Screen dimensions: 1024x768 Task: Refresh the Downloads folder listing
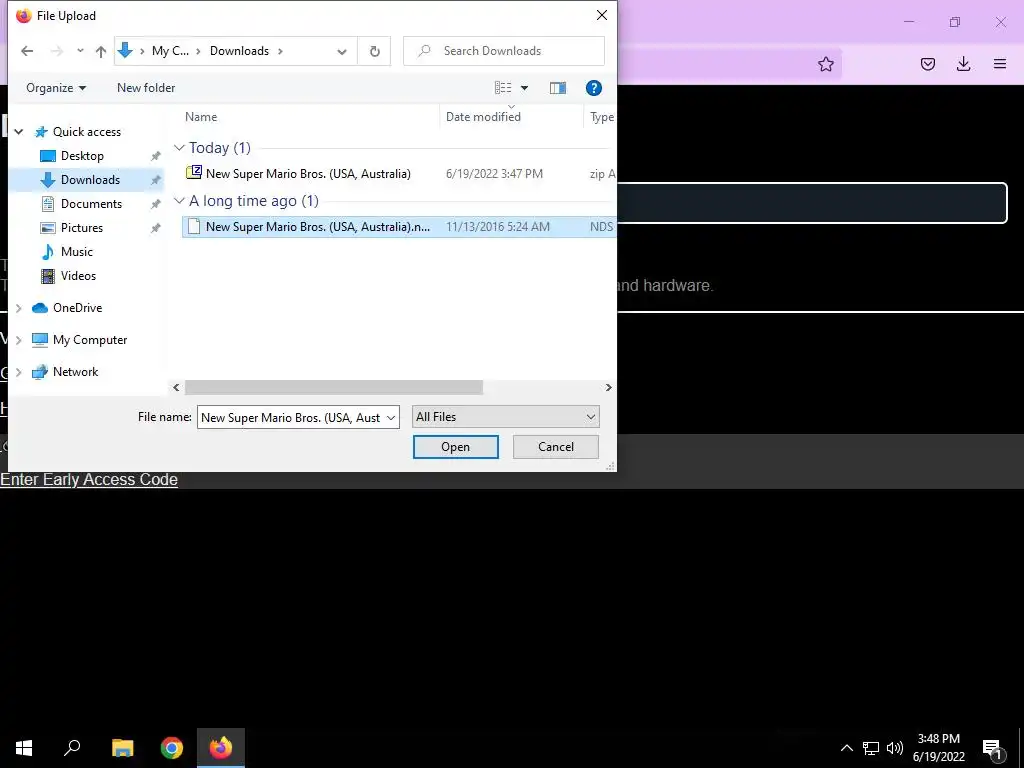click(x=374, y=51)
